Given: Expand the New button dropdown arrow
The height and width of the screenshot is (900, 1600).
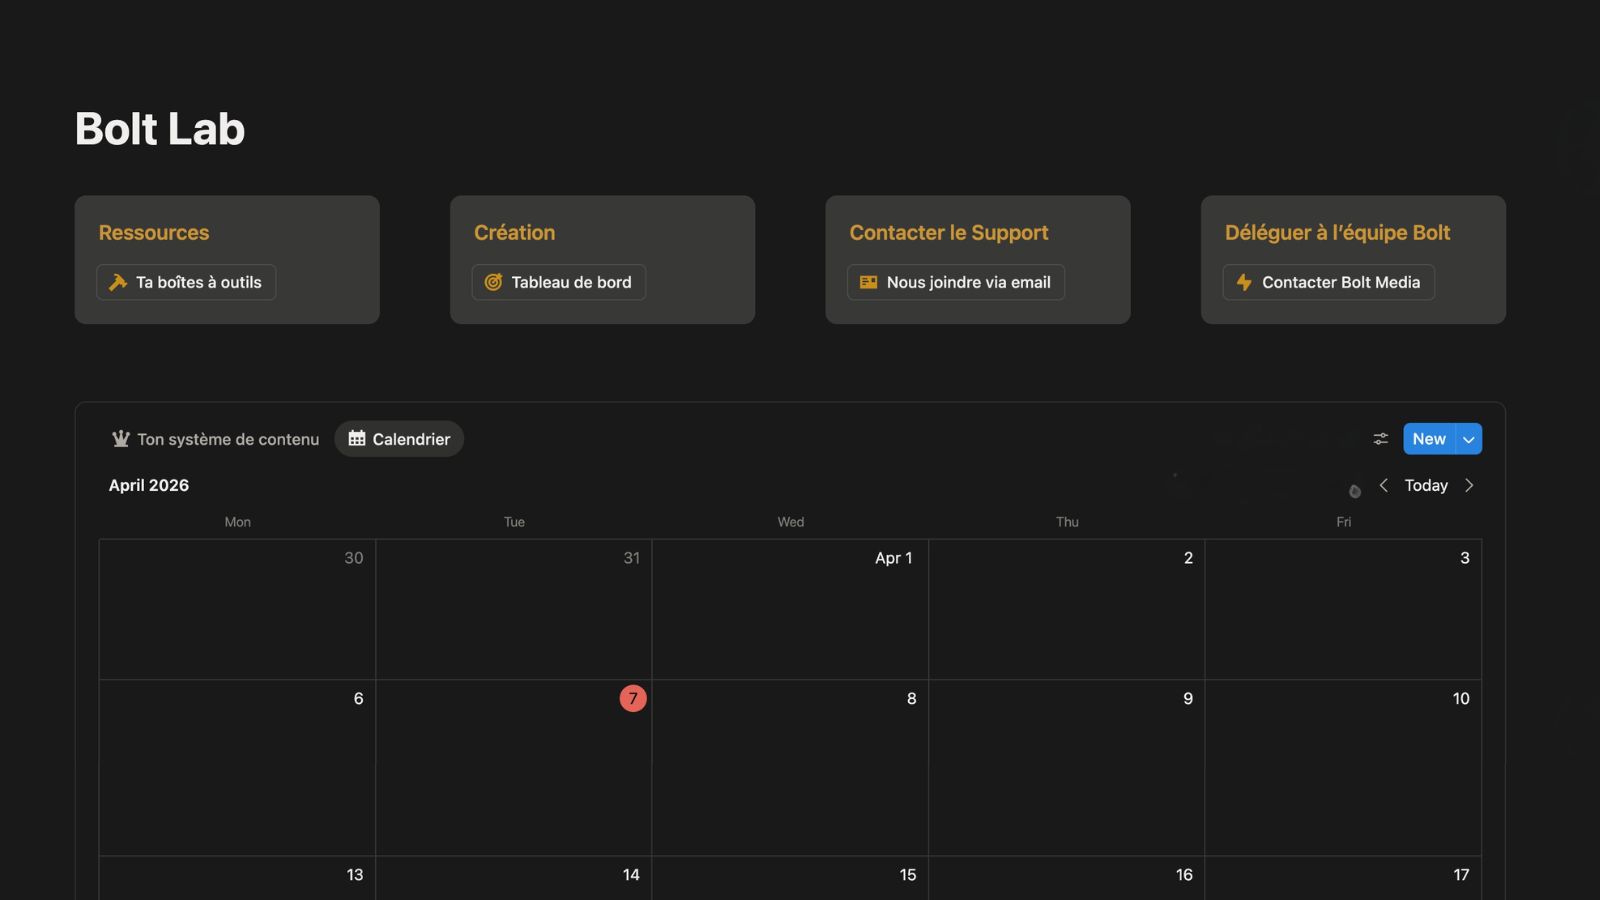Looking at the screenshot, I should (x=1469, y=439).
